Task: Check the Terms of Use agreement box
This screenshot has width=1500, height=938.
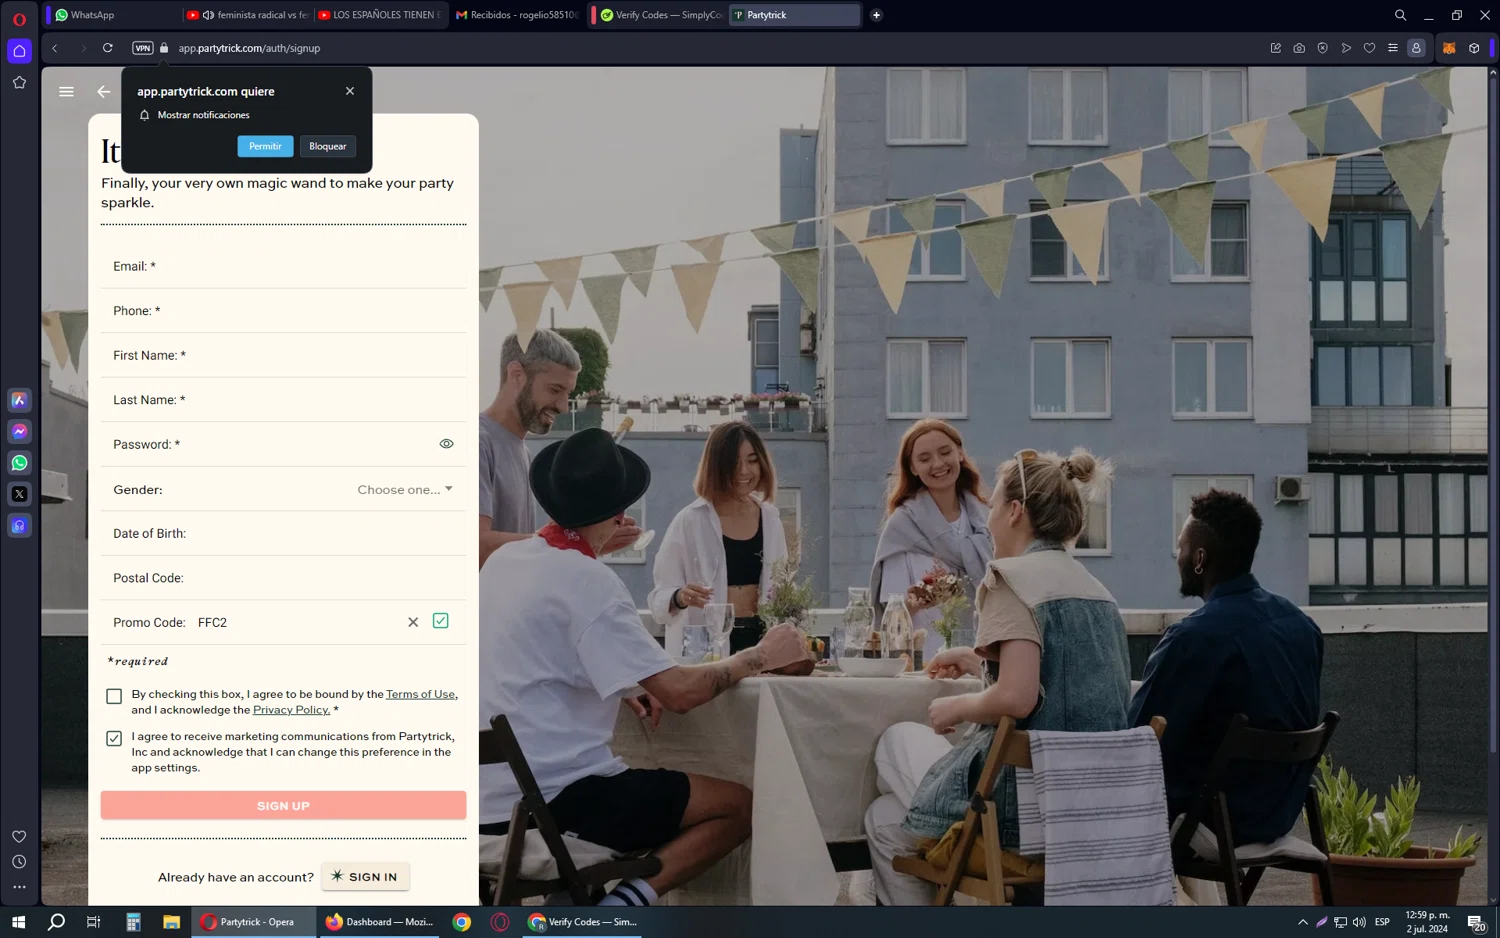Action: pos(114,696)
